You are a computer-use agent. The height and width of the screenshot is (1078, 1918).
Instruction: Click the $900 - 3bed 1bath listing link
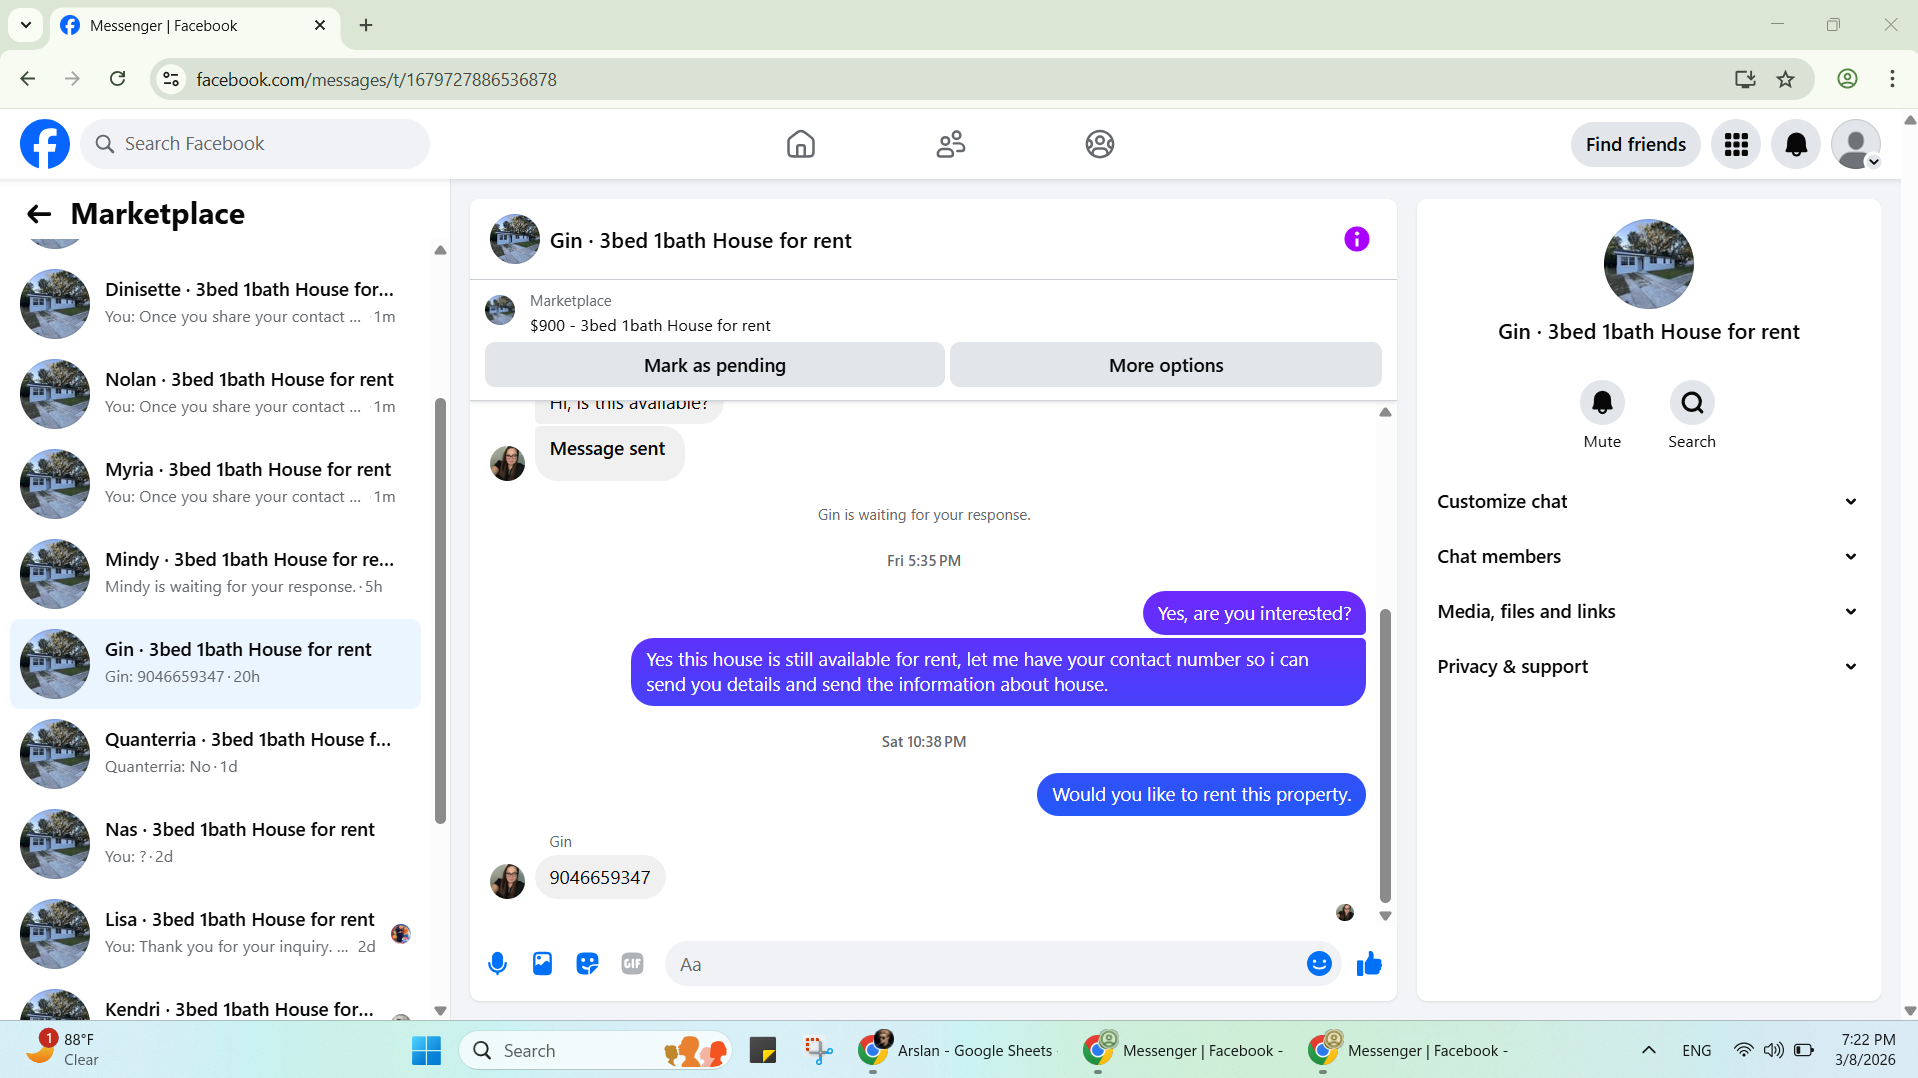coord(650,326)
